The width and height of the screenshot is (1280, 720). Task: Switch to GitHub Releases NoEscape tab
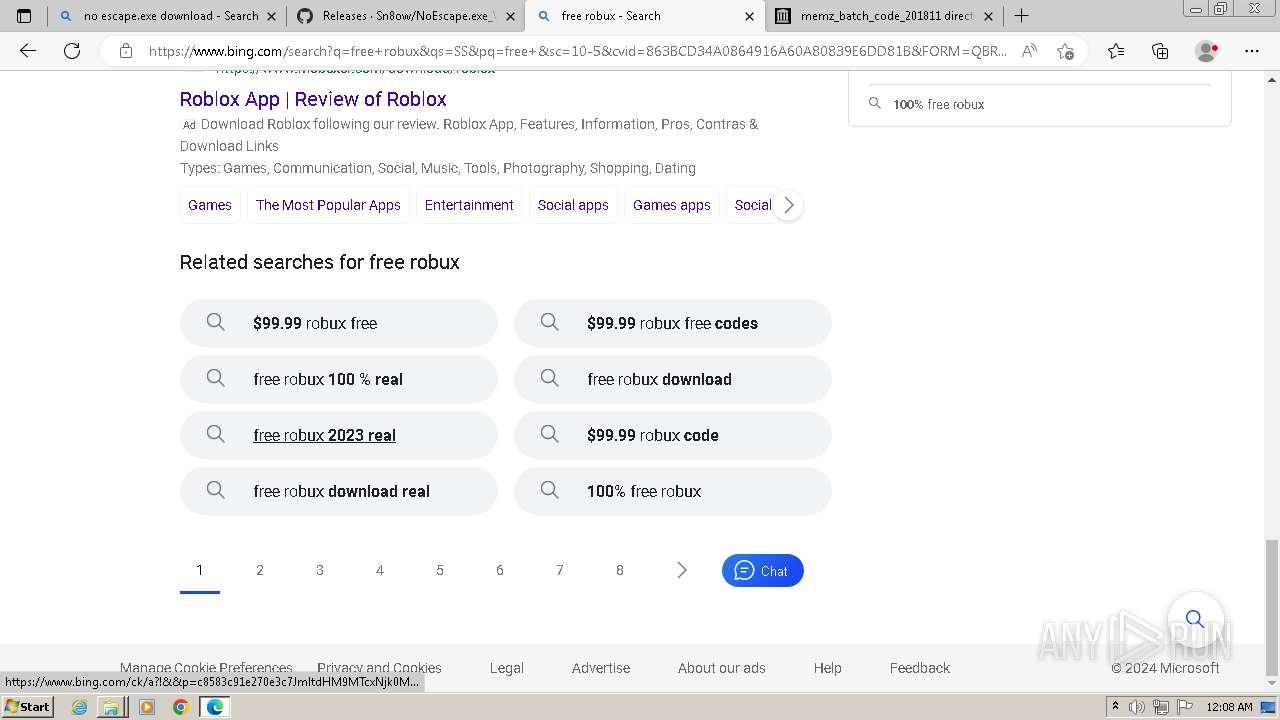[405, 16]
